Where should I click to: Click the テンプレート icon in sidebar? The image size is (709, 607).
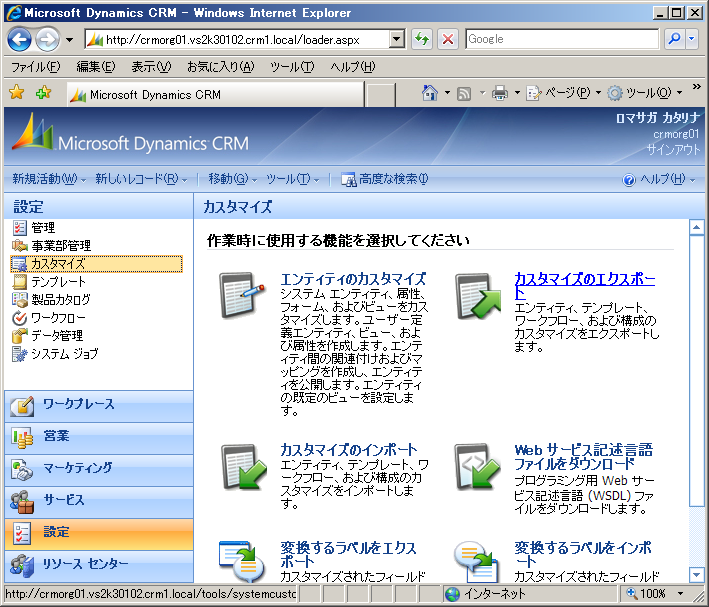19,282
